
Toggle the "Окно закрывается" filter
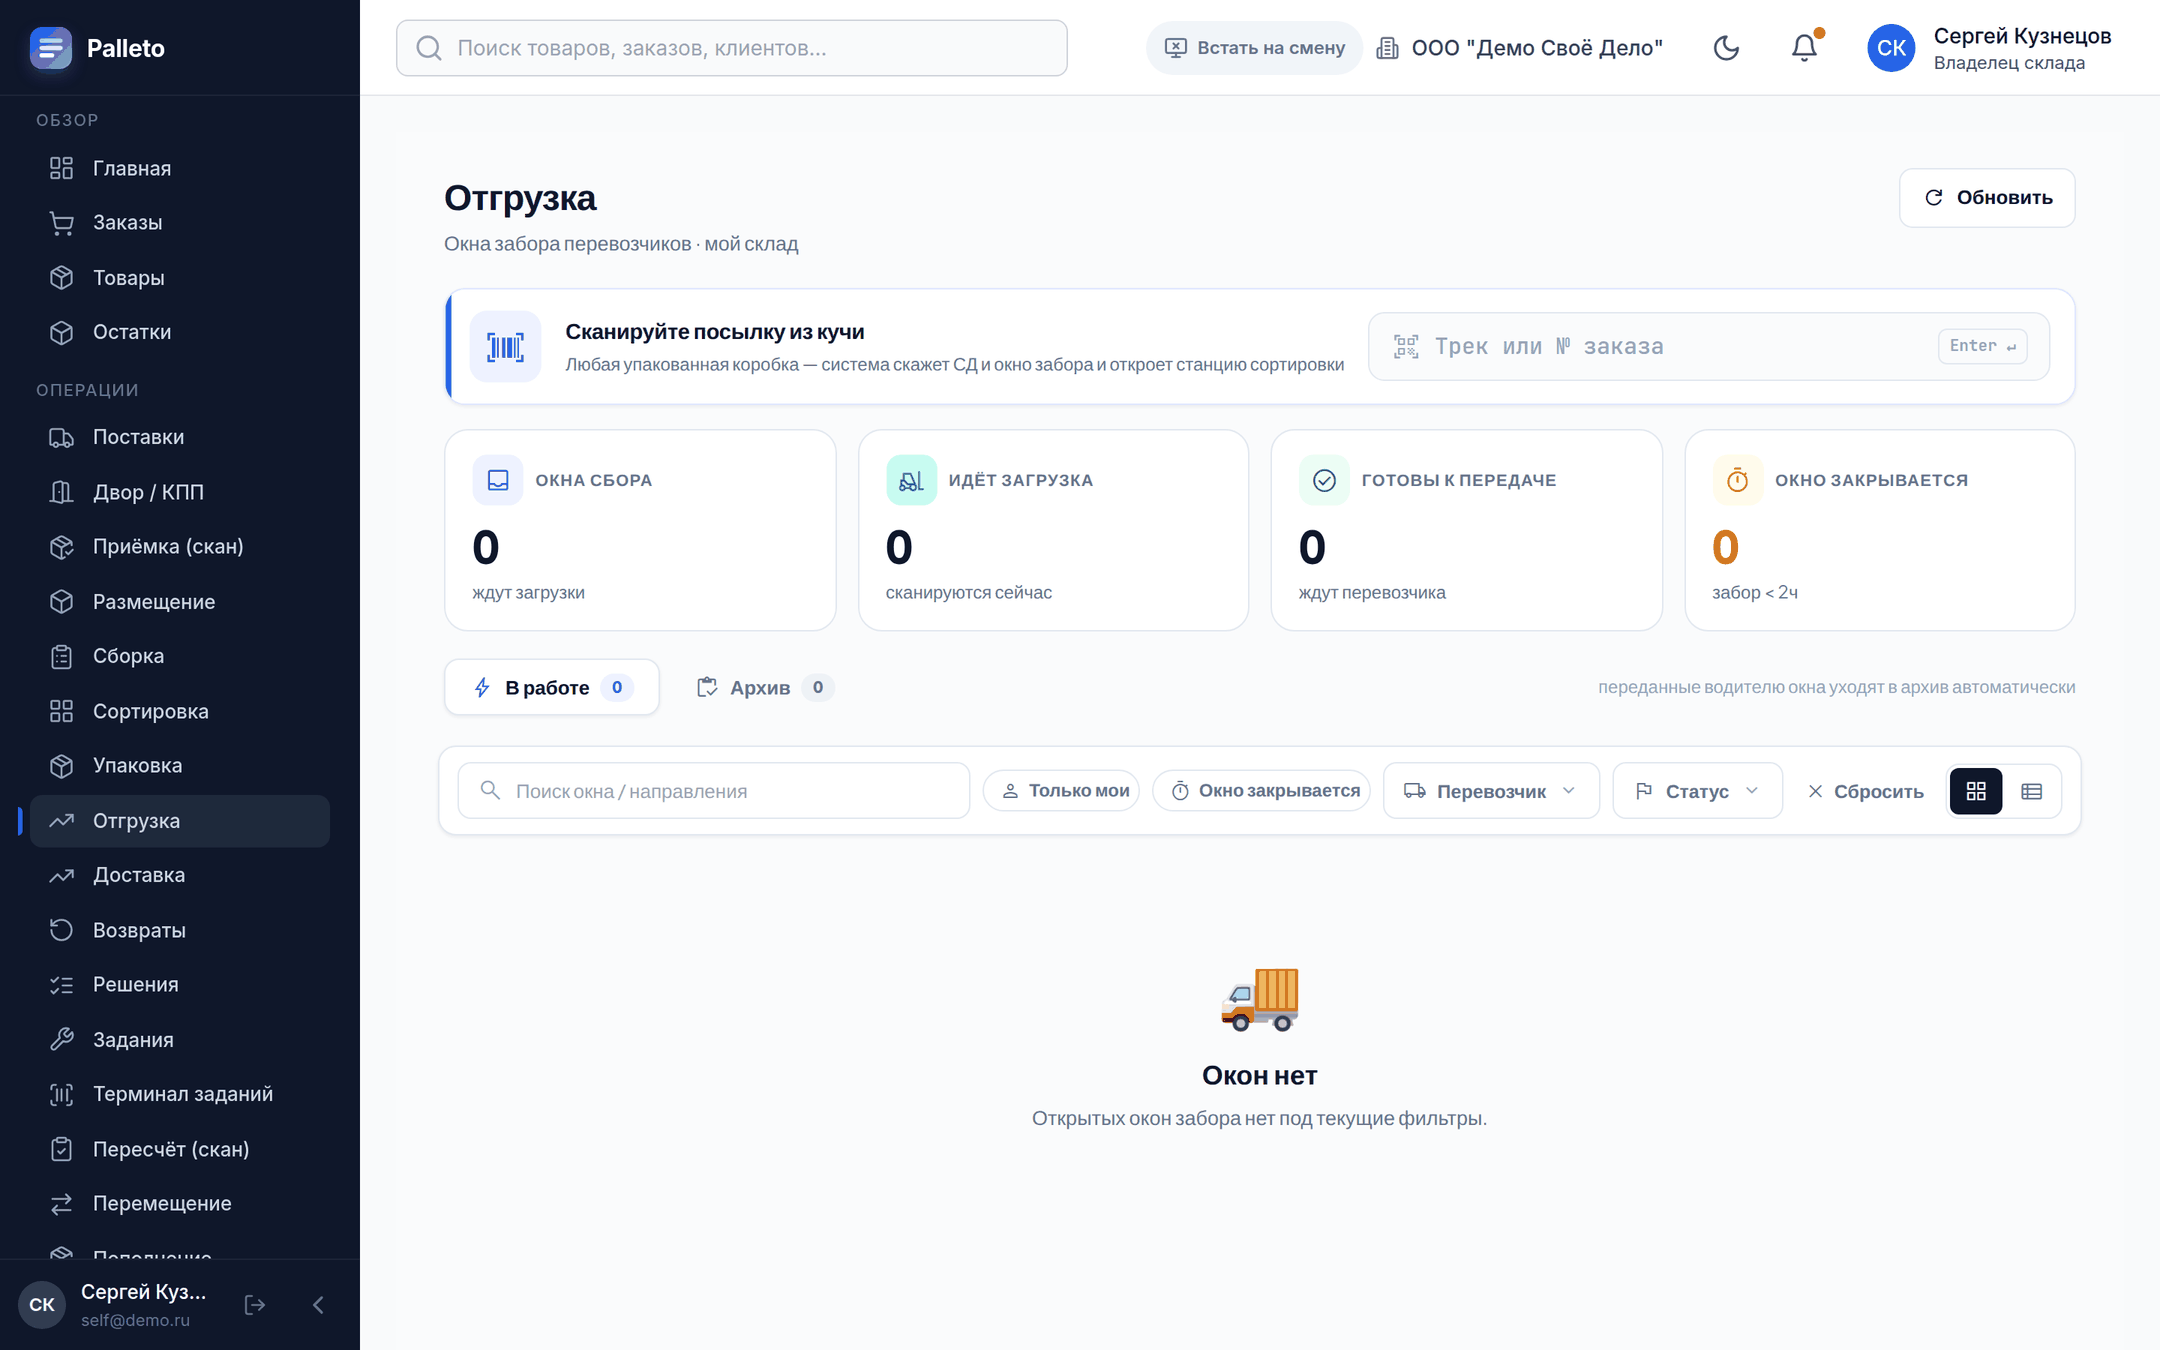pyautogui.click(x=1262, y=791)
